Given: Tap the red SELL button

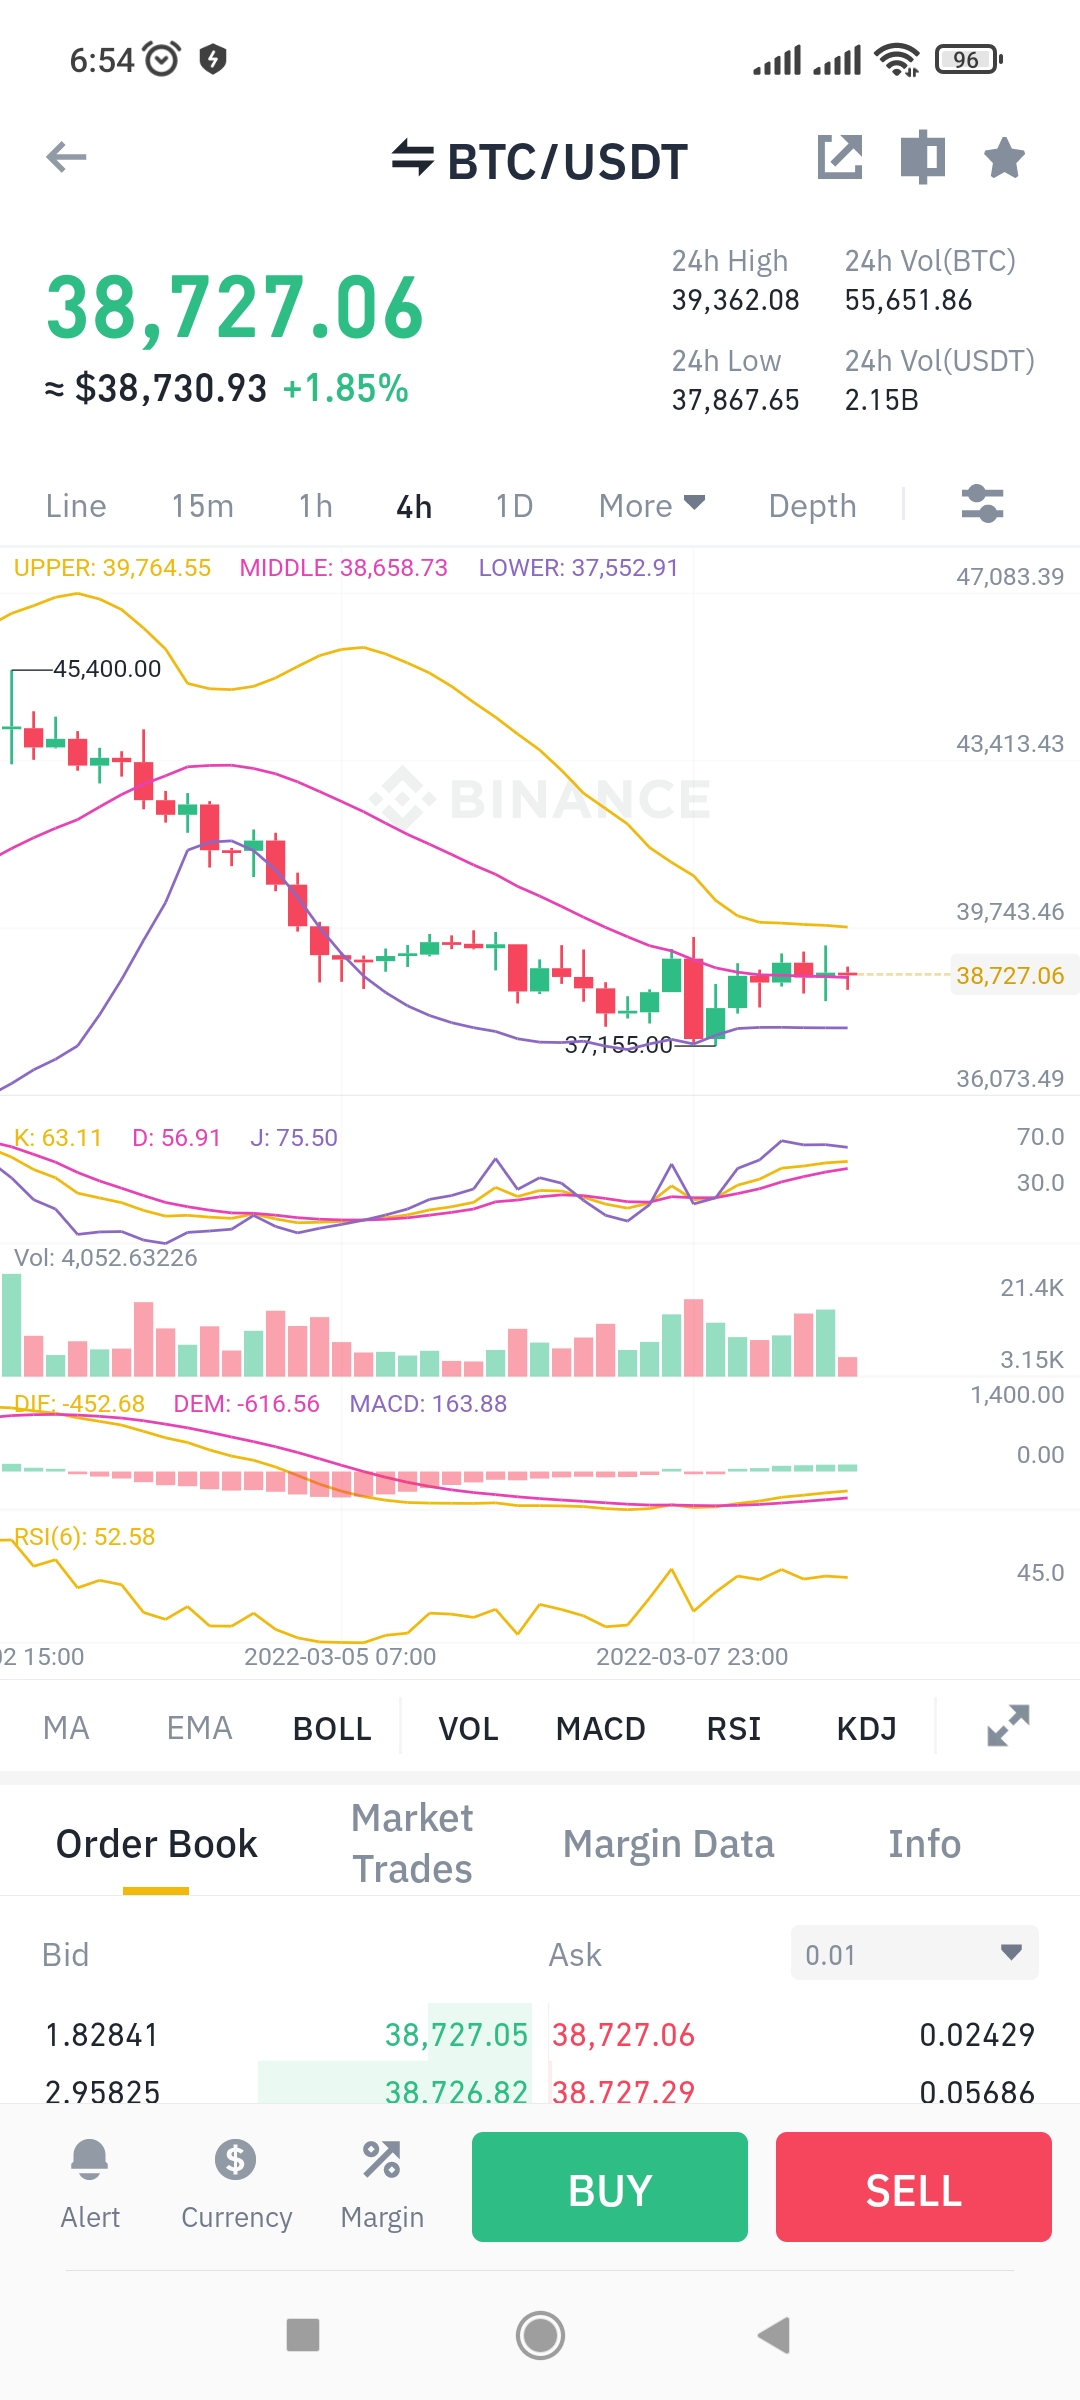Looking at the screenshot, I should click(x=914, y=2187).
